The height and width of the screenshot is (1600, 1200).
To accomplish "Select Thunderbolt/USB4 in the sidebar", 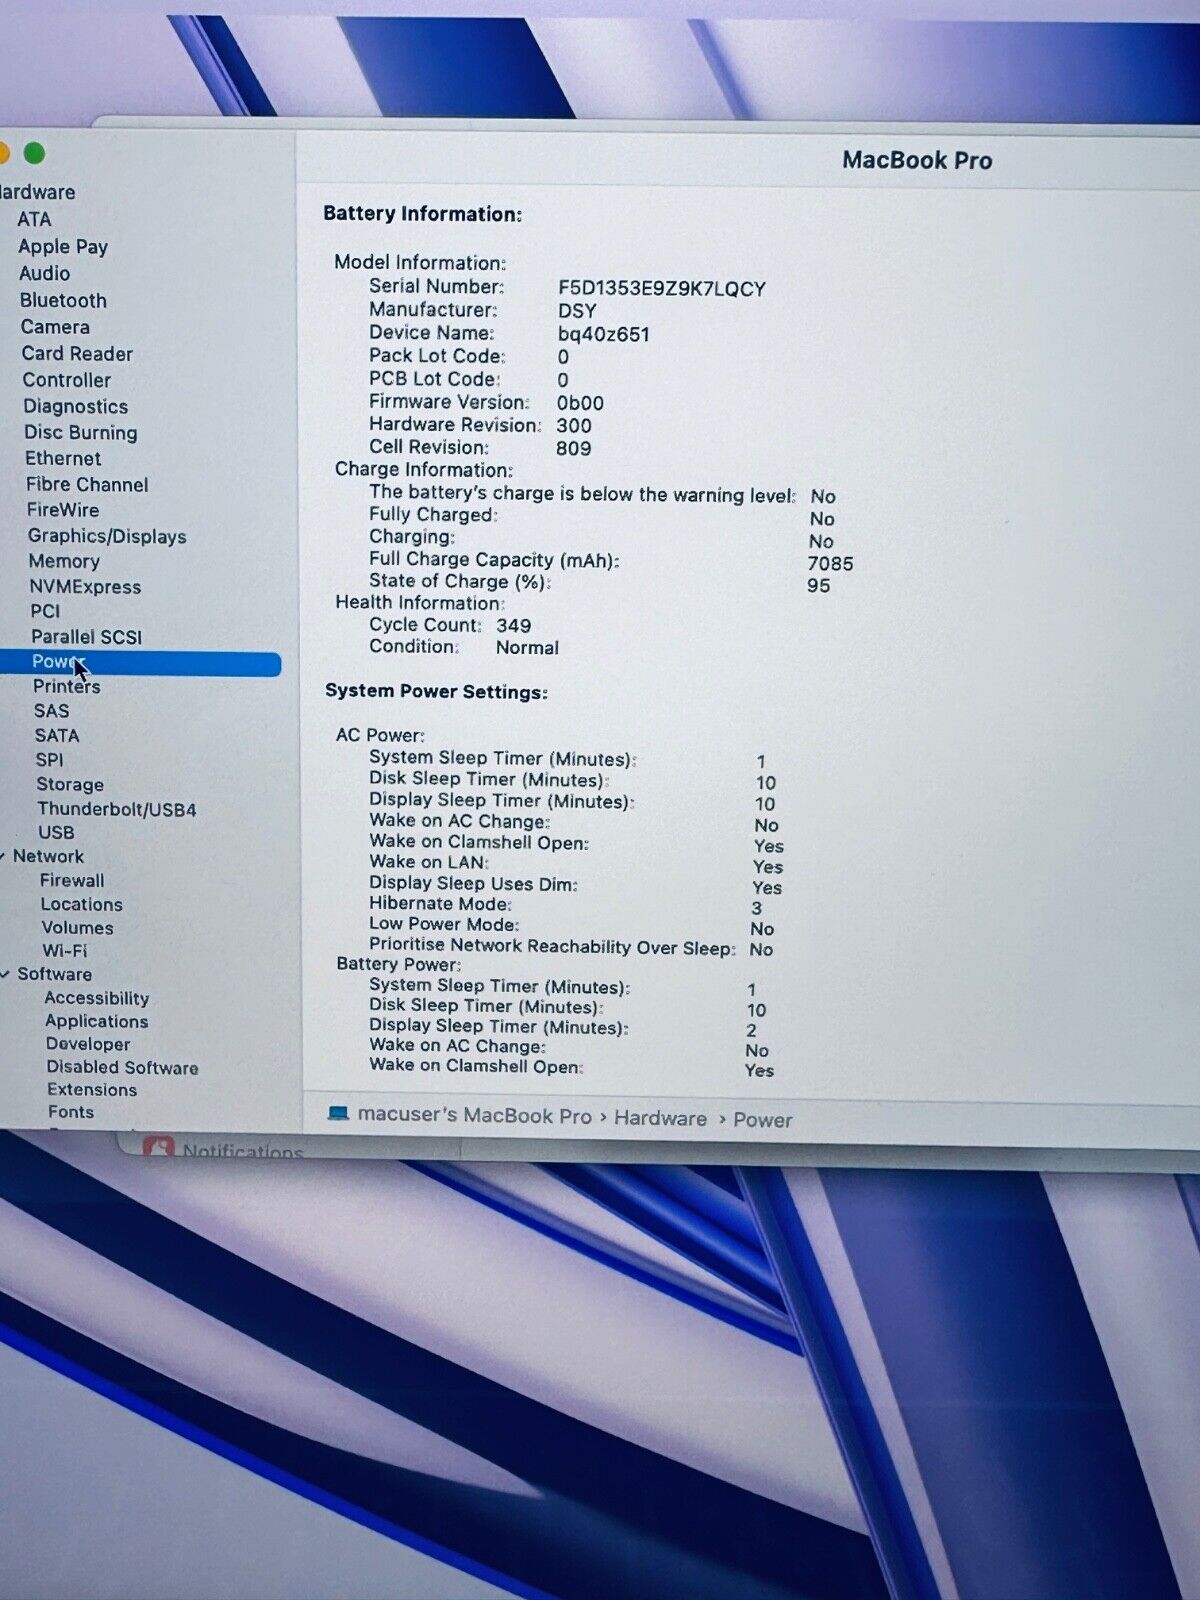I will click(x=116, y=809).
